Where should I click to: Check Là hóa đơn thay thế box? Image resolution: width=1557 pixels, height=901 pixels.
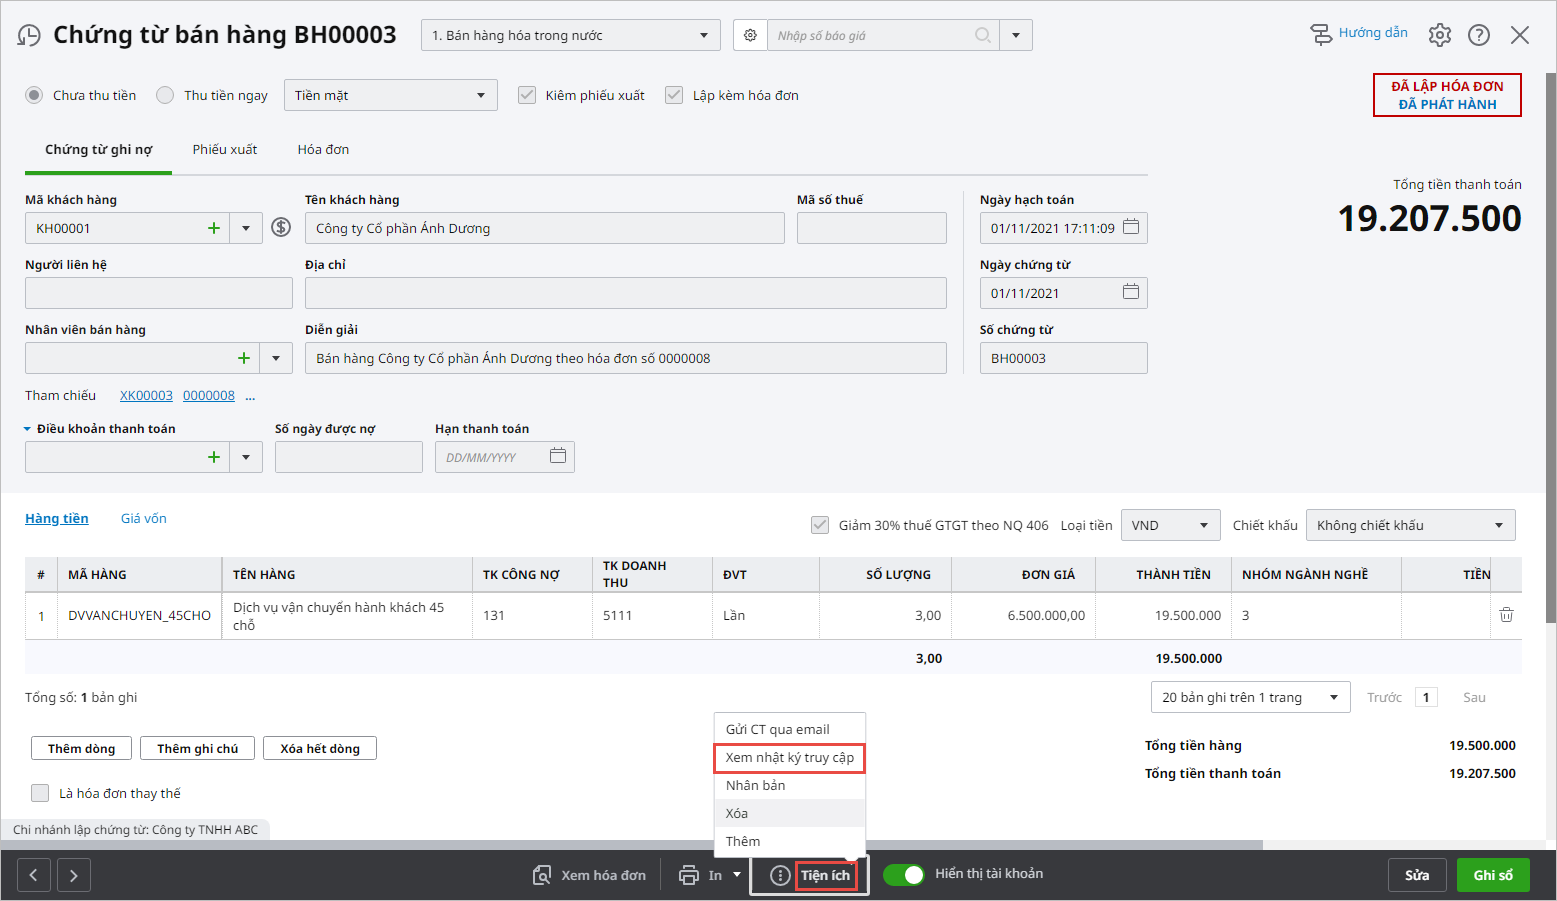point(40,793)
